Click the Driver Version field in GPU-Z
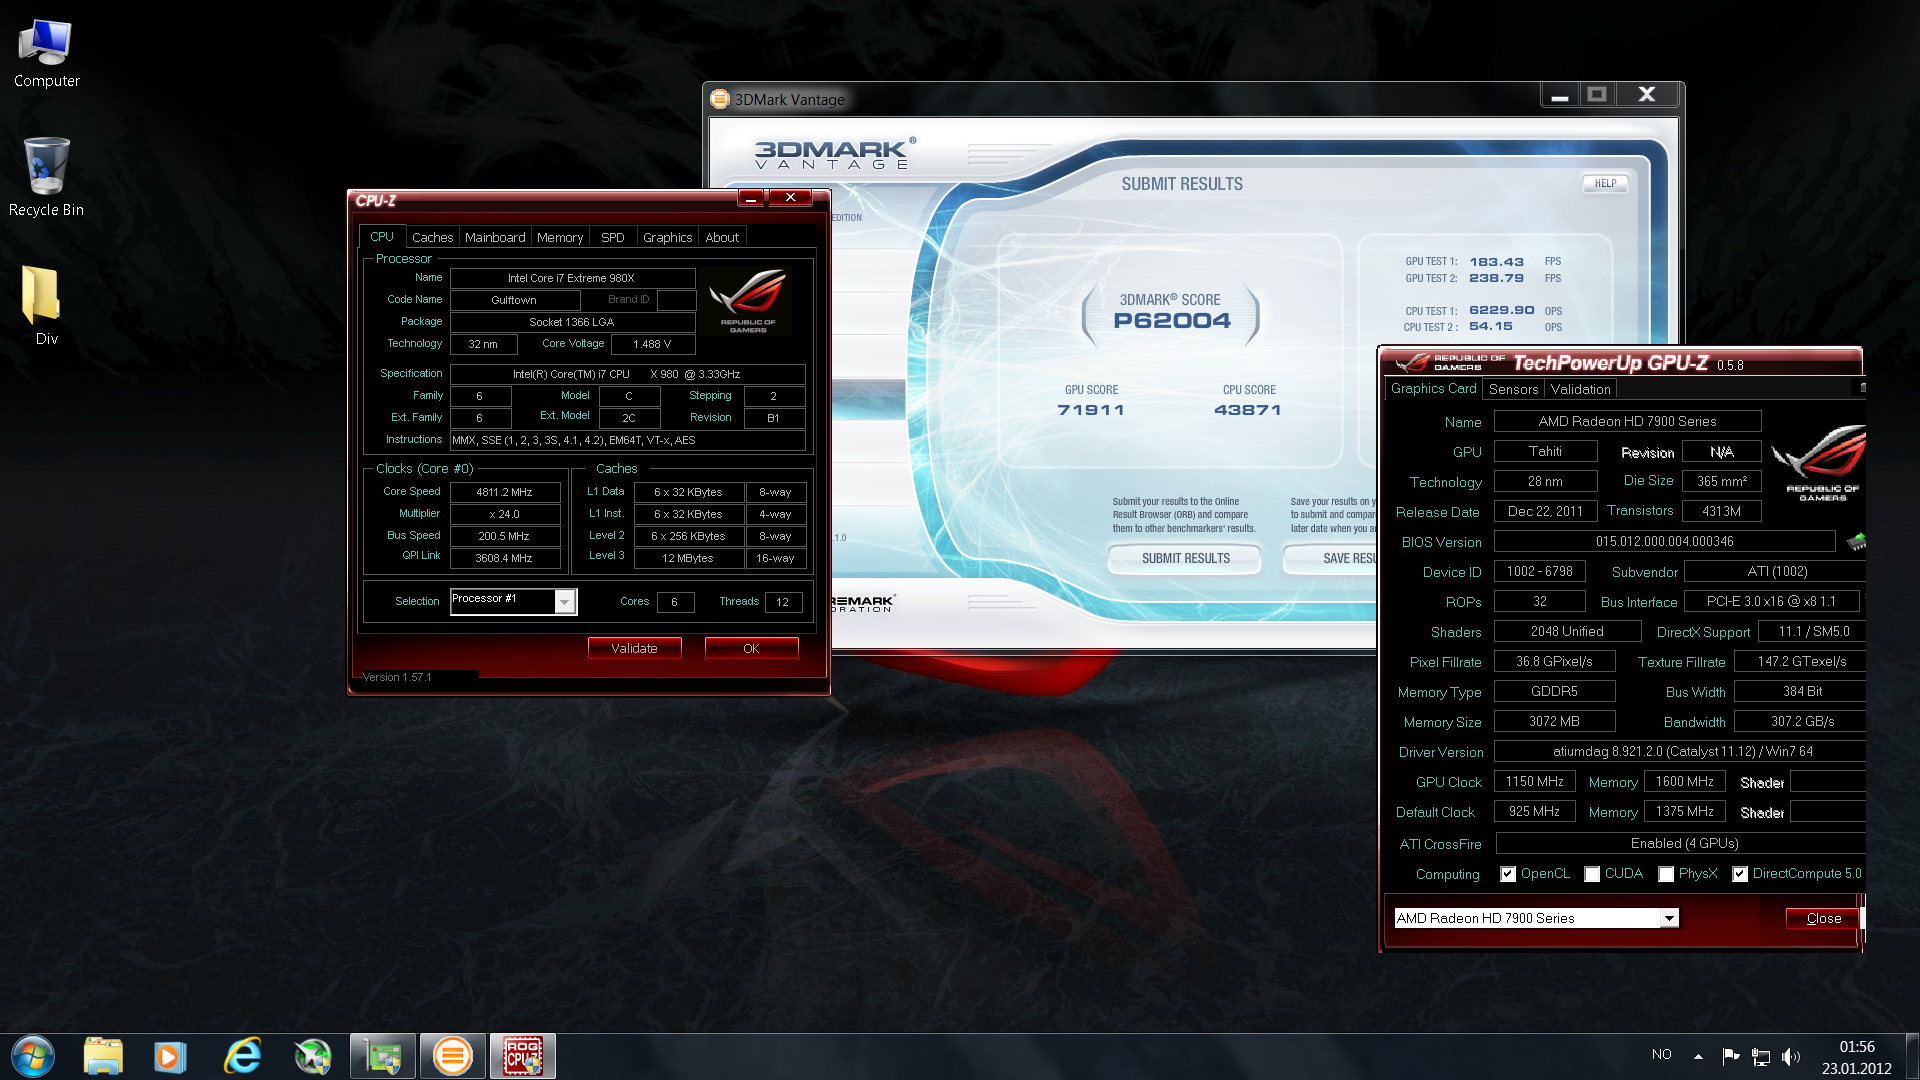This screenshot has height=1080, width=1920. [1680, 751]
